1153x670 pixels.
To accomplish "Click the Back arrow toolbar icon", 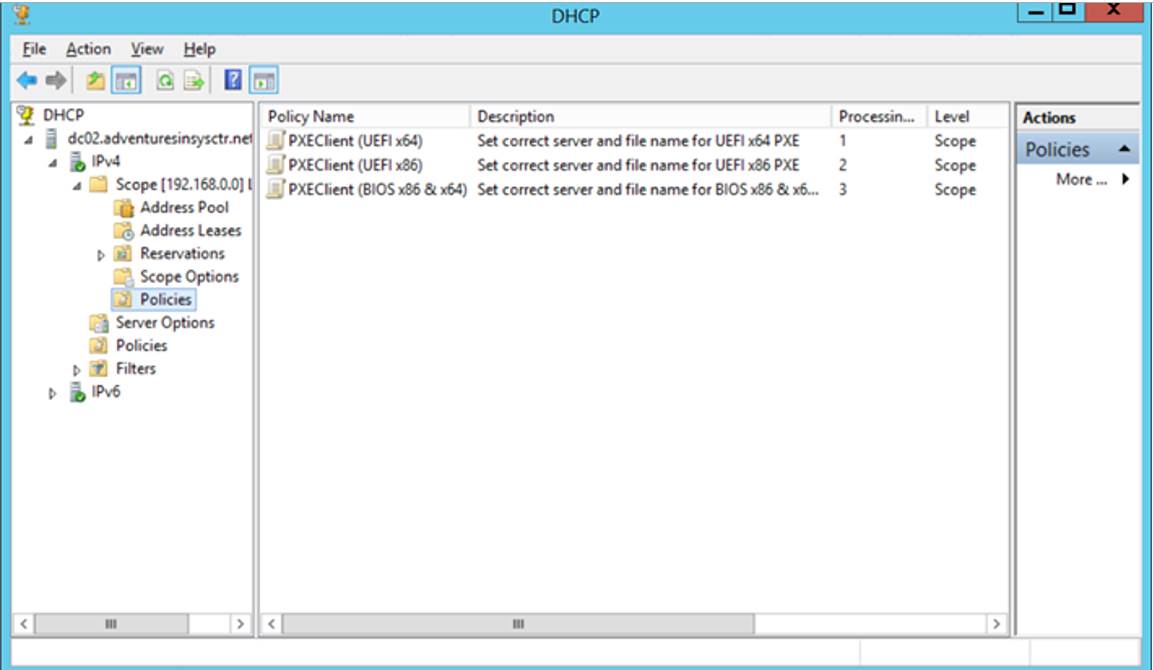I will click(x=27, y=80).
